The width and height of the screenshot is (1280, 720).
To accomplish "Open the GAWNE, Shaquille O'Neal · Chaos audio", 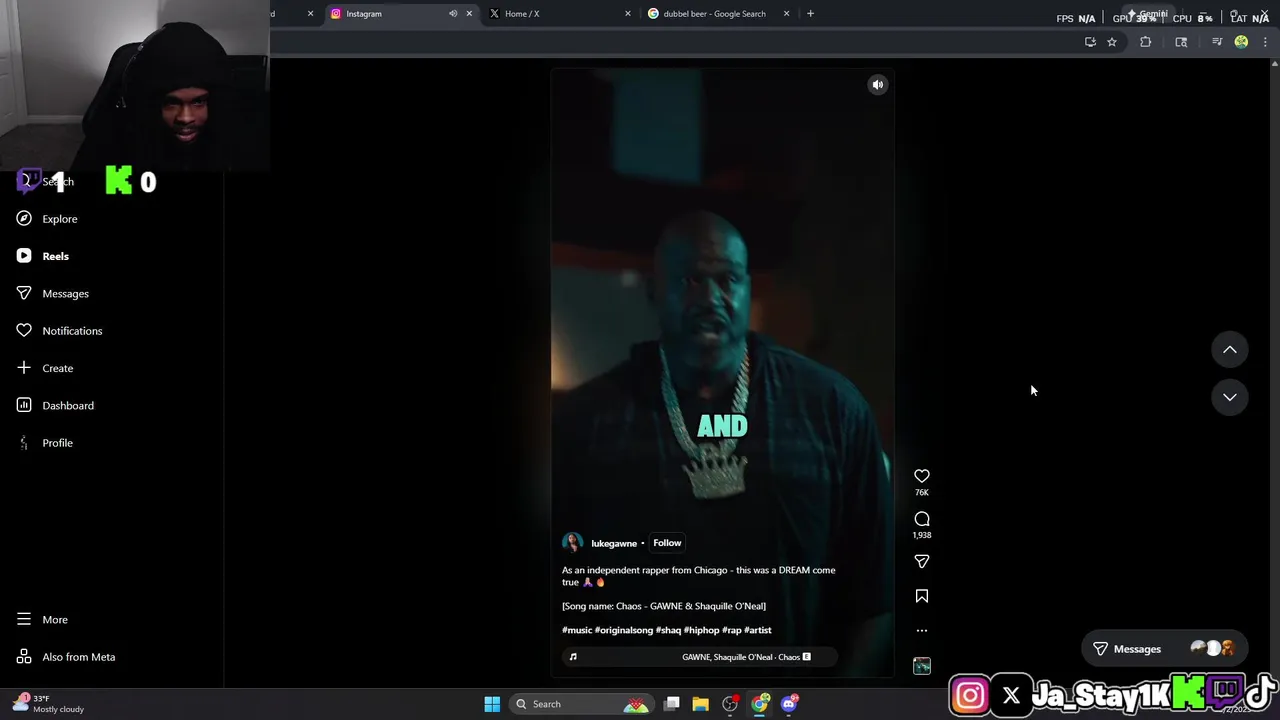I will click(x=700, y=657).
